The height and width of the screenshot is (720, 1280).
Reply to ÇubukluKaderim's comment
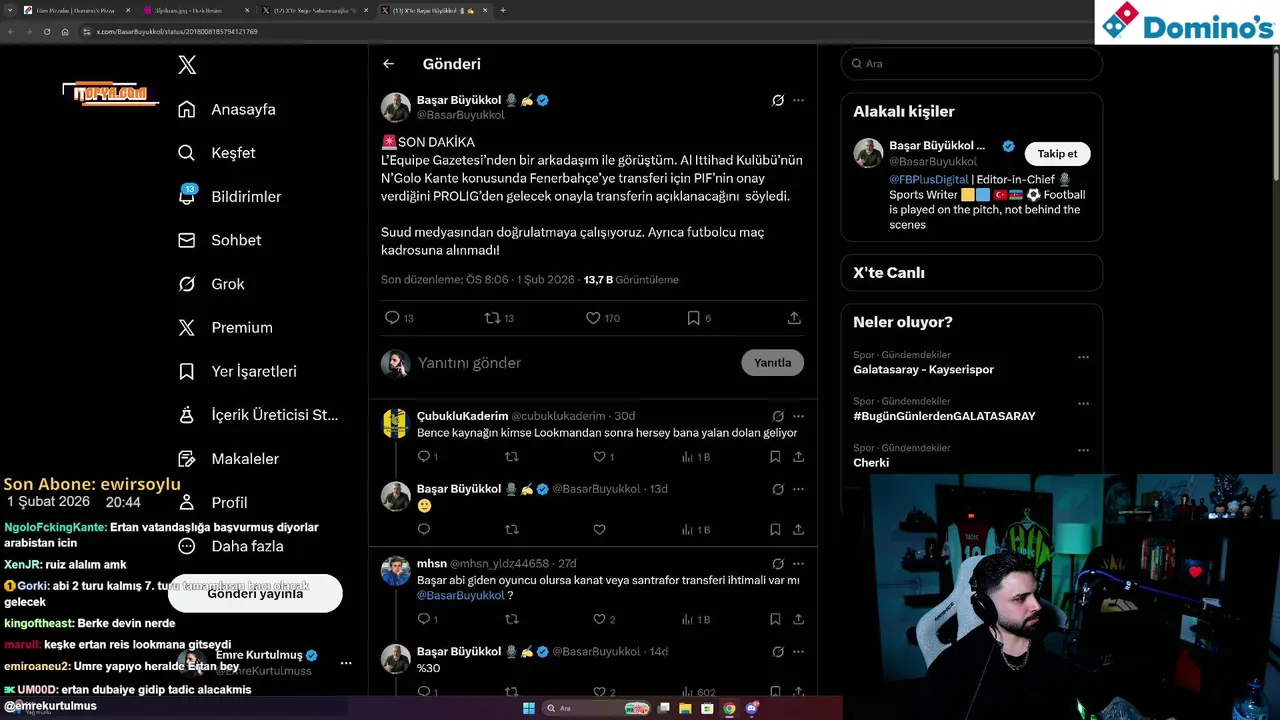click(424, 457)
